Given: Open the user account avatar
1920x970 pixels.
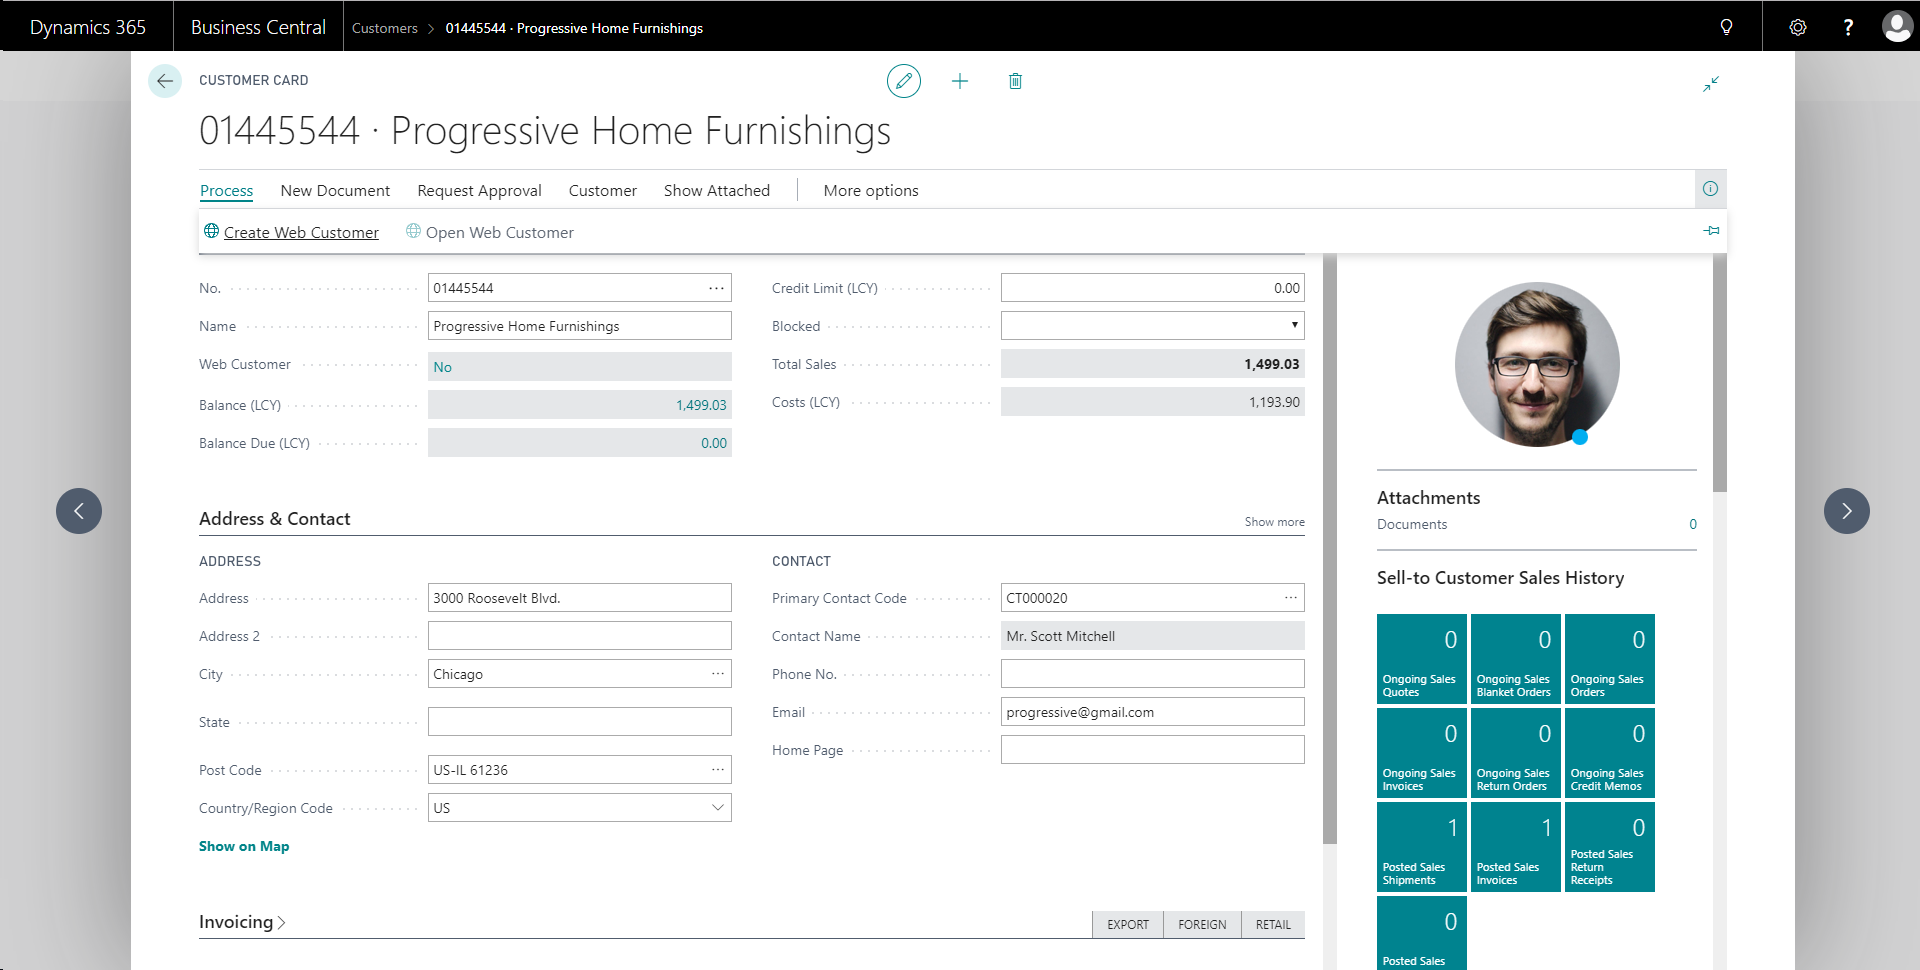Looking at the screenshot, I should (x=1897, y=26).
